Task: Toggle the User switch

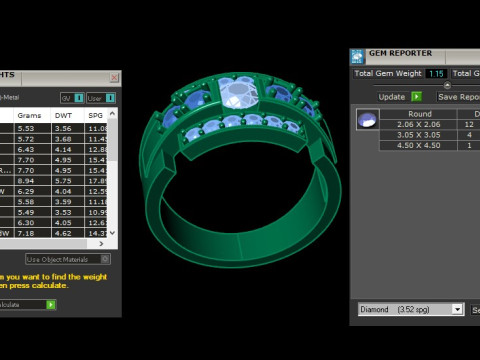Action: (x=101, y=98)
